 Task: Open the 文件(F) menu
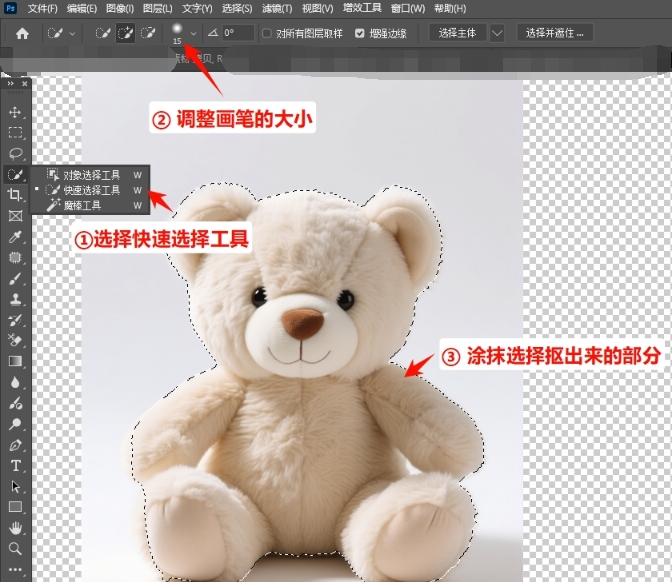pyautogui.click(x=42, y=8)
